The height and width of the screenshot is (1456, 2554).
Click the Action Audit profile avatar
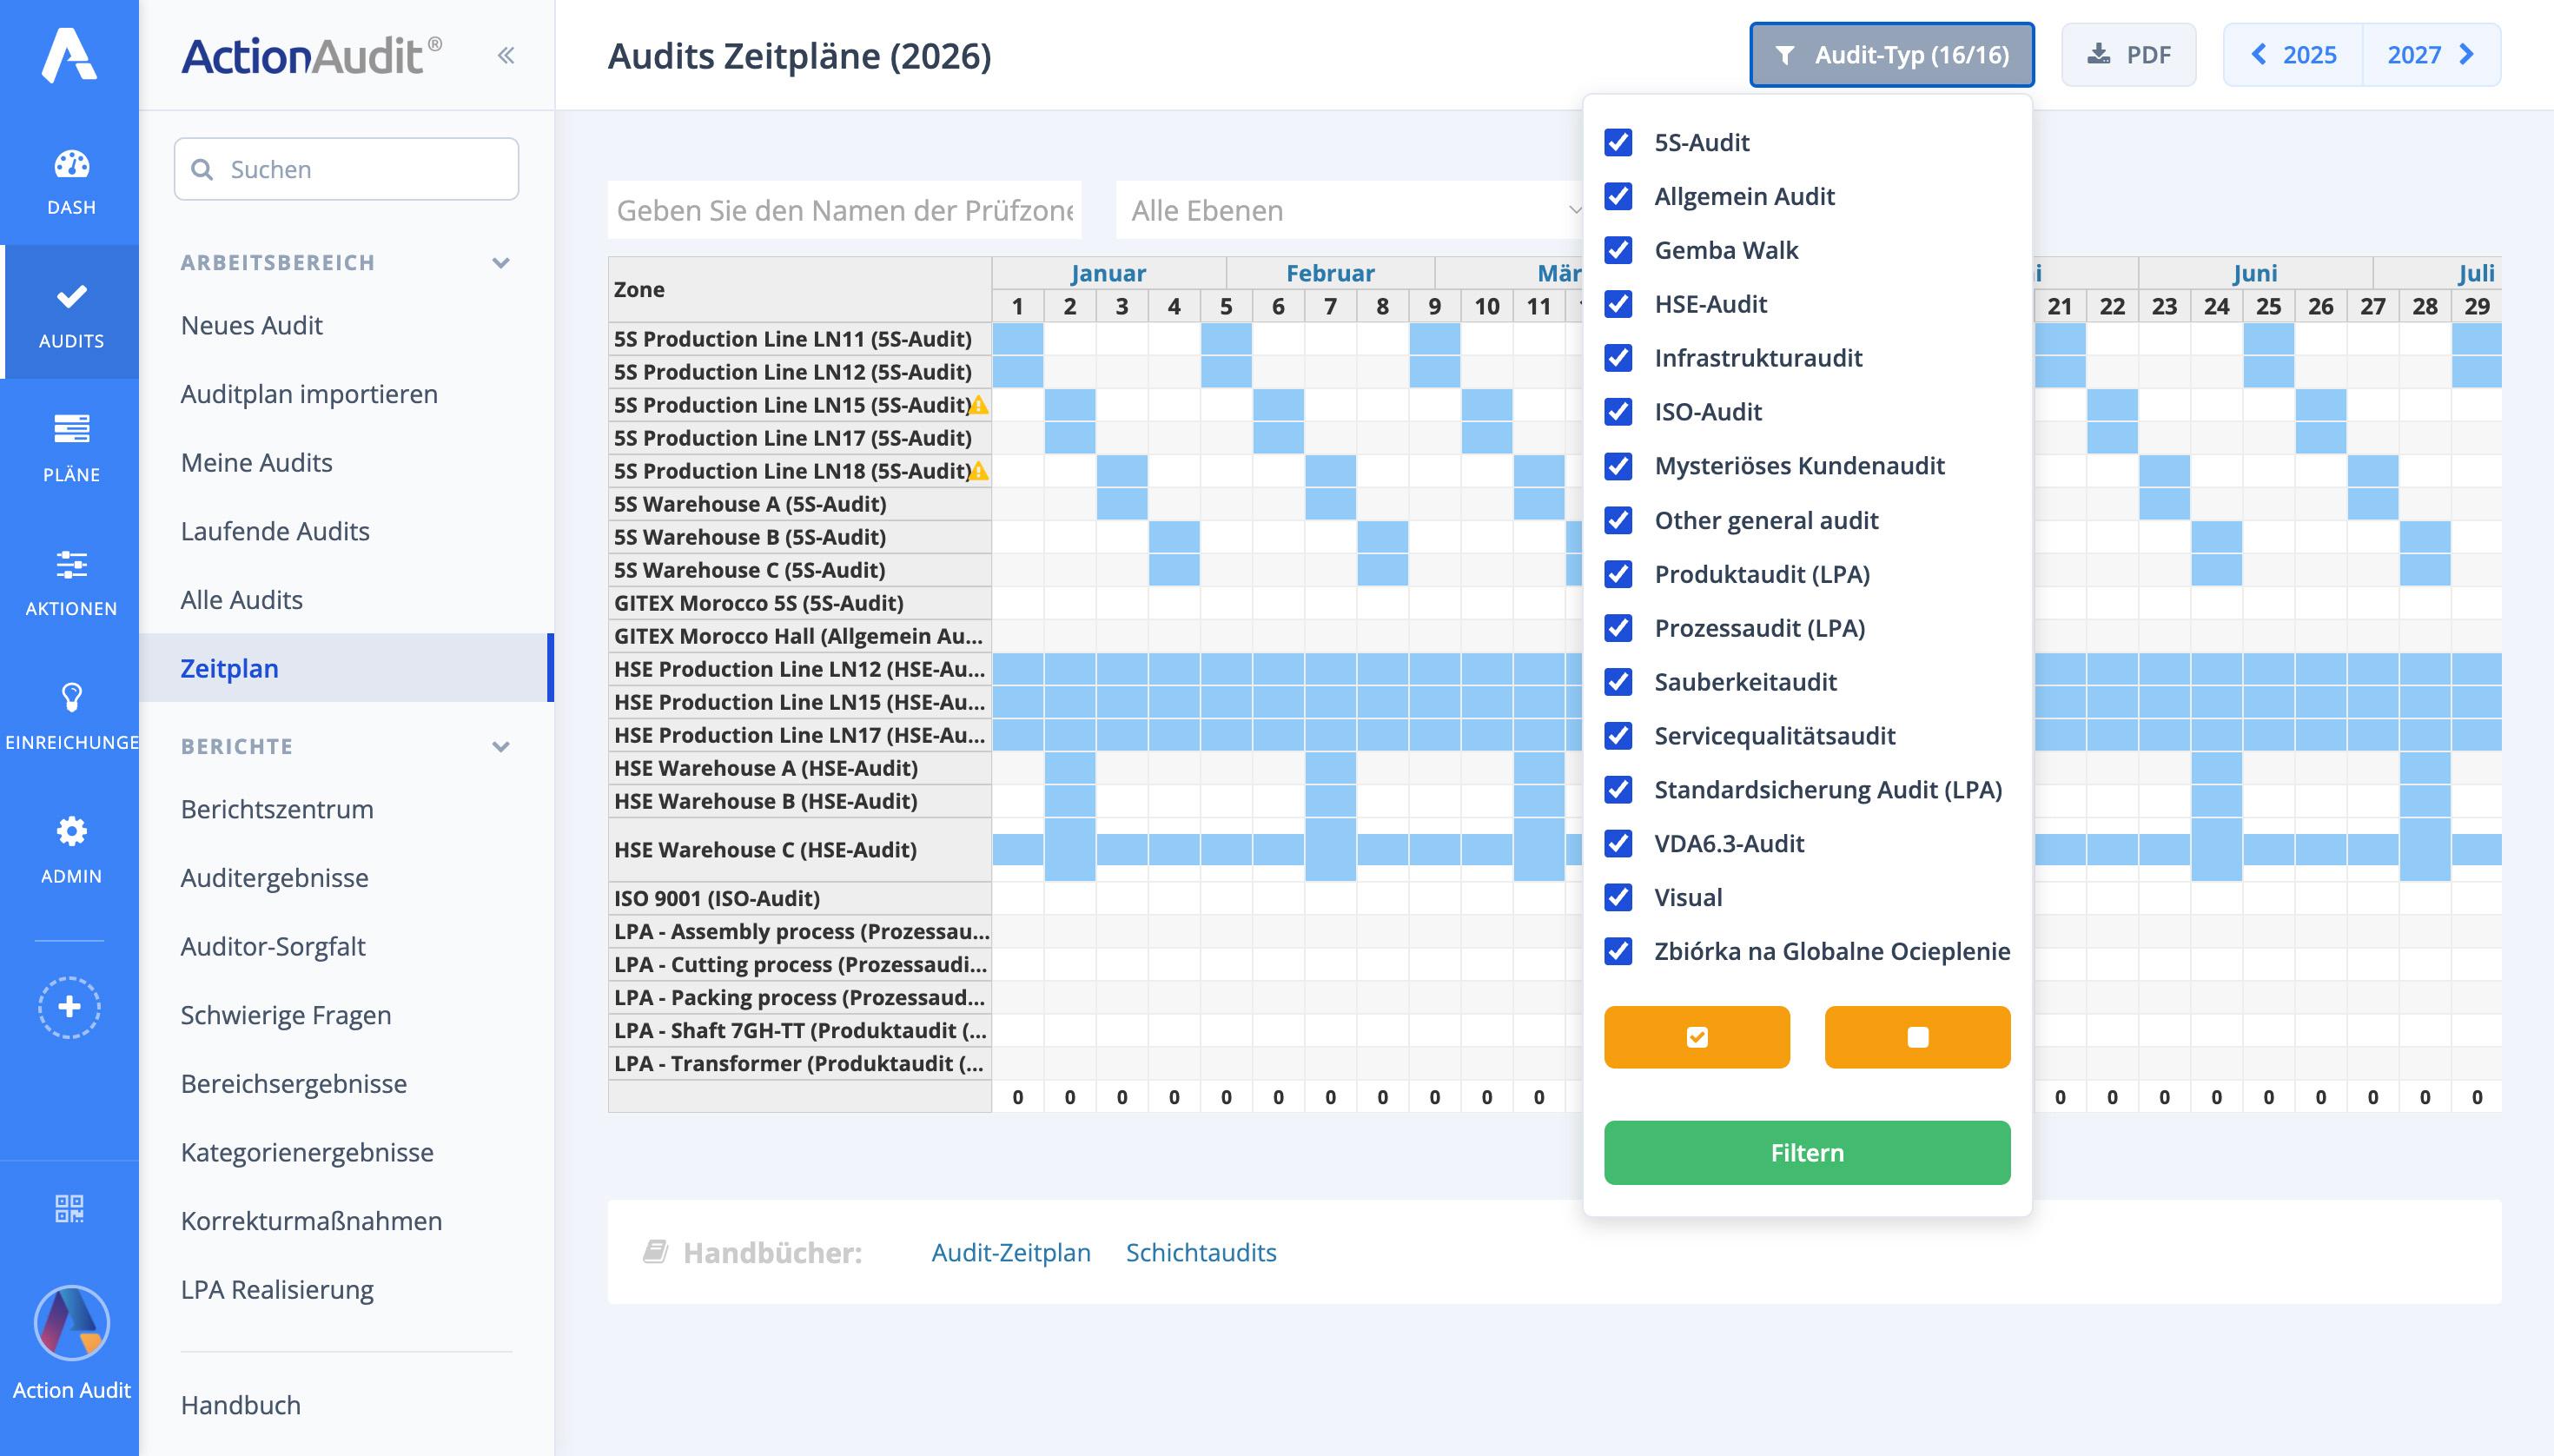(x=71, y=1323)
